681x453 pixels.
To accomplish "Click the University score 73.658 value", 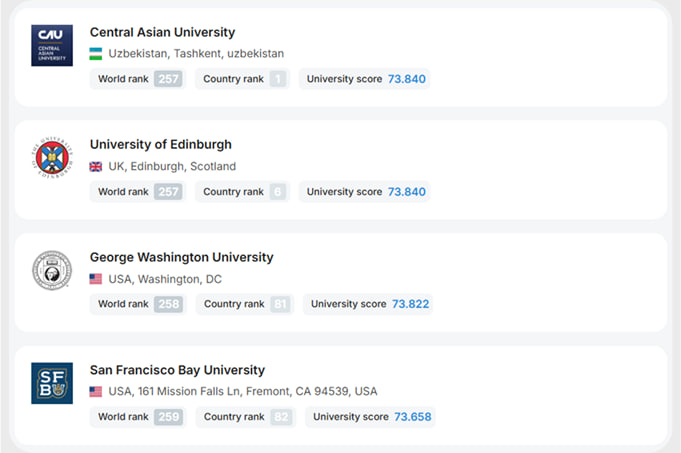I will (x=413, y=417).
